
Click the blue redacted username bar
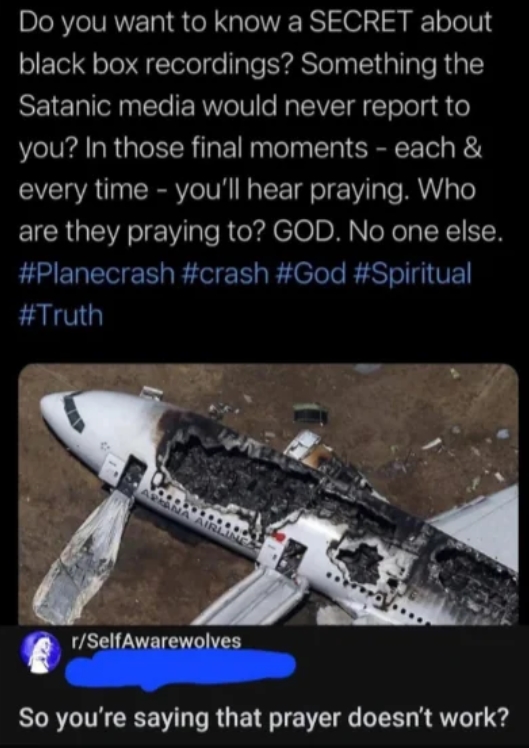tap(180, 667)
